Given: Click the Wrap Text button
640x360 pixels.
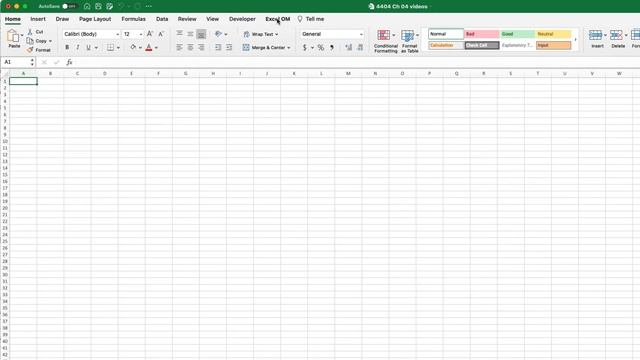Looking at the screenshot, I should 260,34.
